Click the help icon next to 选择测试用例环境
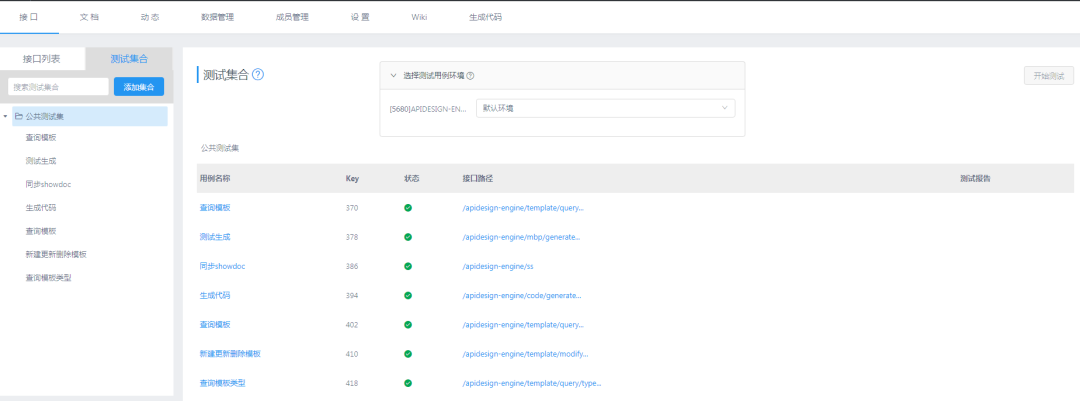This screenshot has width=1080, height=401. tap(471, 76)
